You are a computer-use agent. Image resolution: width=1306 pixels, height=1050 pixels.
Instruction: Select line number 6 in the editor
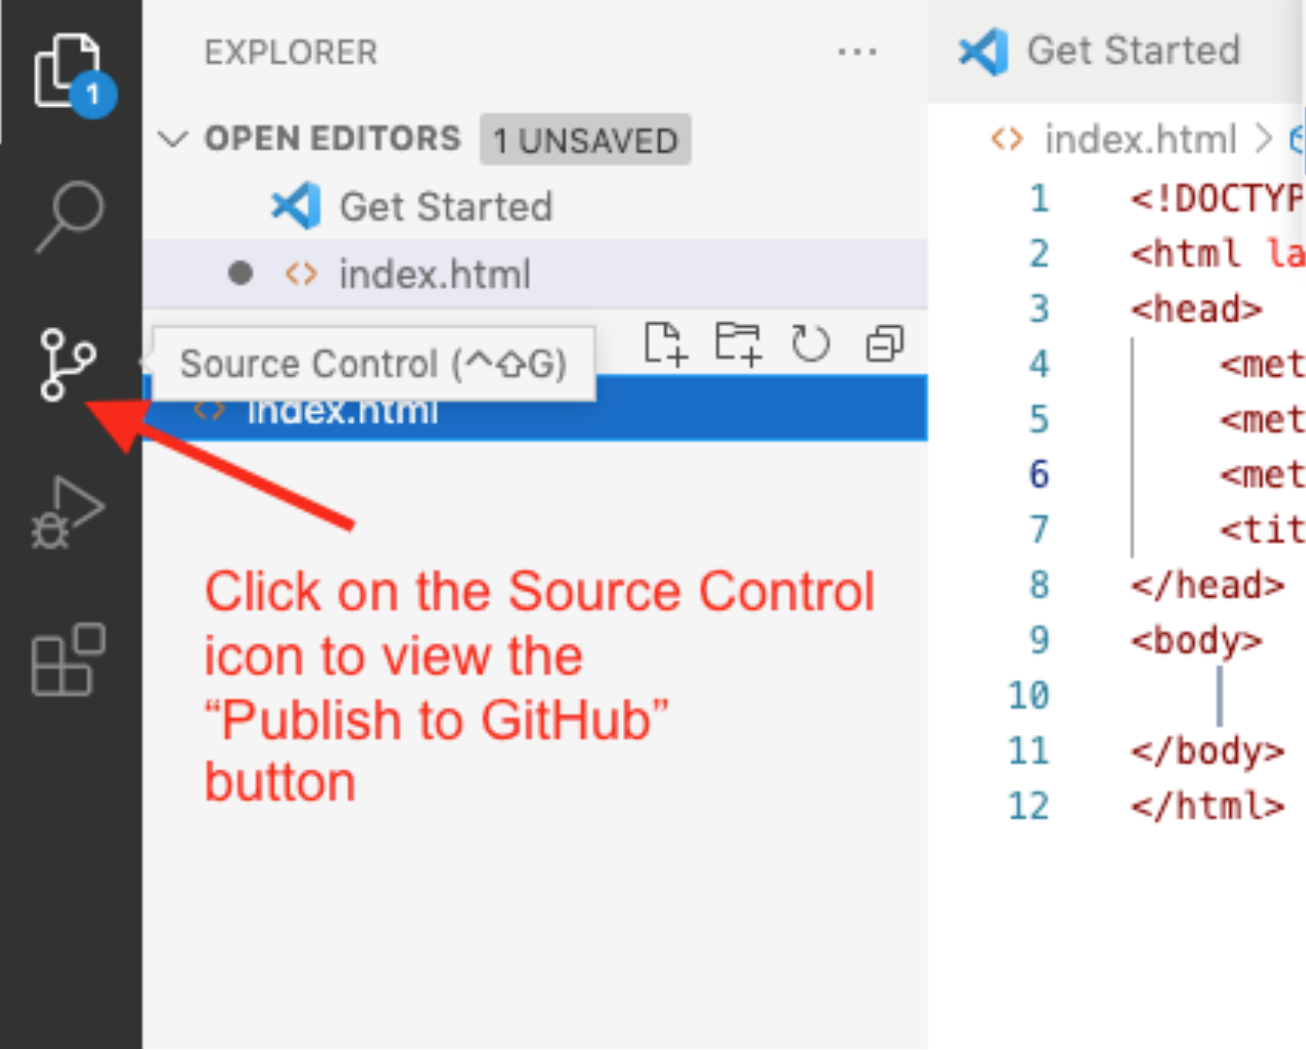[x=1038, y=475]
